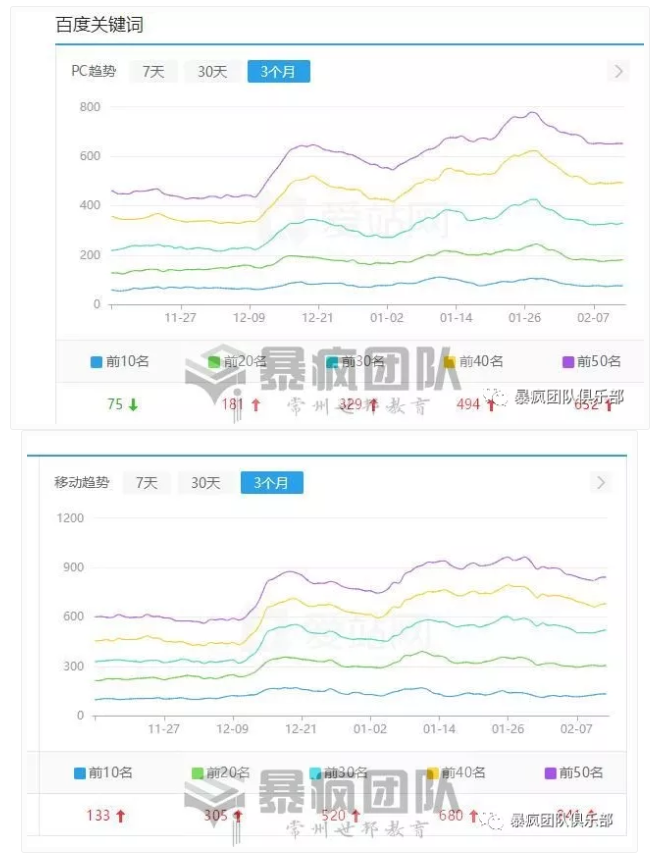Click blue 前10名 color swatch in PC legend
653x862 pixels.
96,362
